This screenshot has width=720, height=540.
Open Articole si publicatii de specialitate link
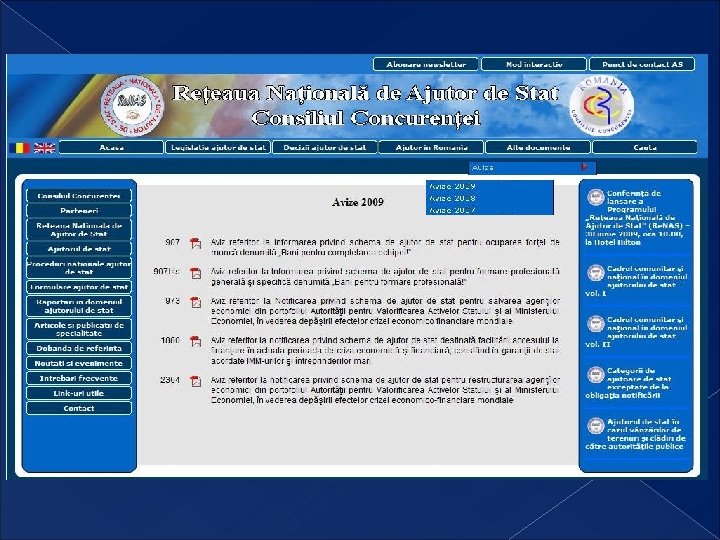click(79, 329)
